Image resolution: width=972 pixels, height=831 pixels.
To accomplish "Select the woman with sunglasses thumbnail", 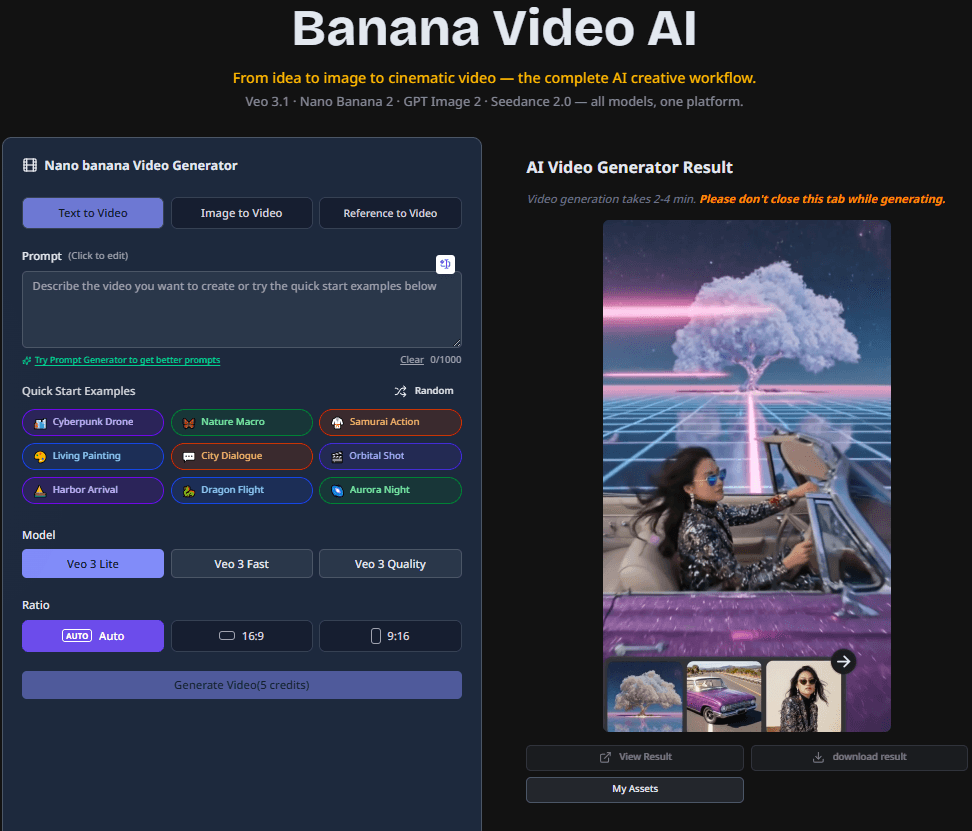I will click(x=803, y=697).
